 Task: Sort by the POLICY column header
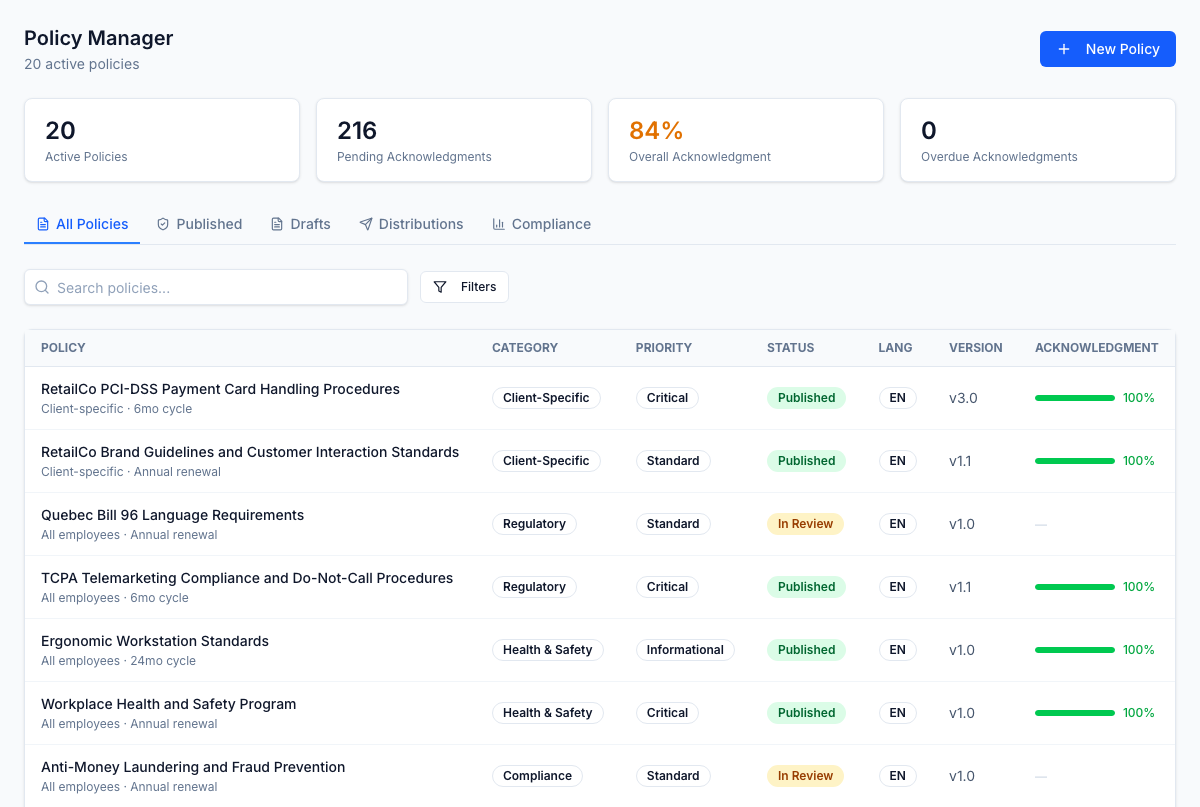click(x=63, y=348)
